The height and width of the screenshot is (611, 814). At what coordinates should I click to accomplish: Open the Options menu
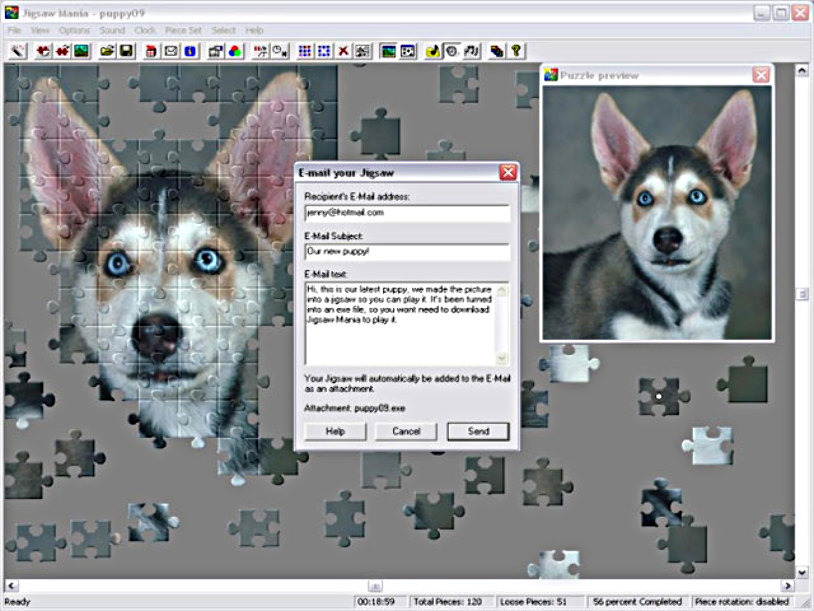point(74,30)
